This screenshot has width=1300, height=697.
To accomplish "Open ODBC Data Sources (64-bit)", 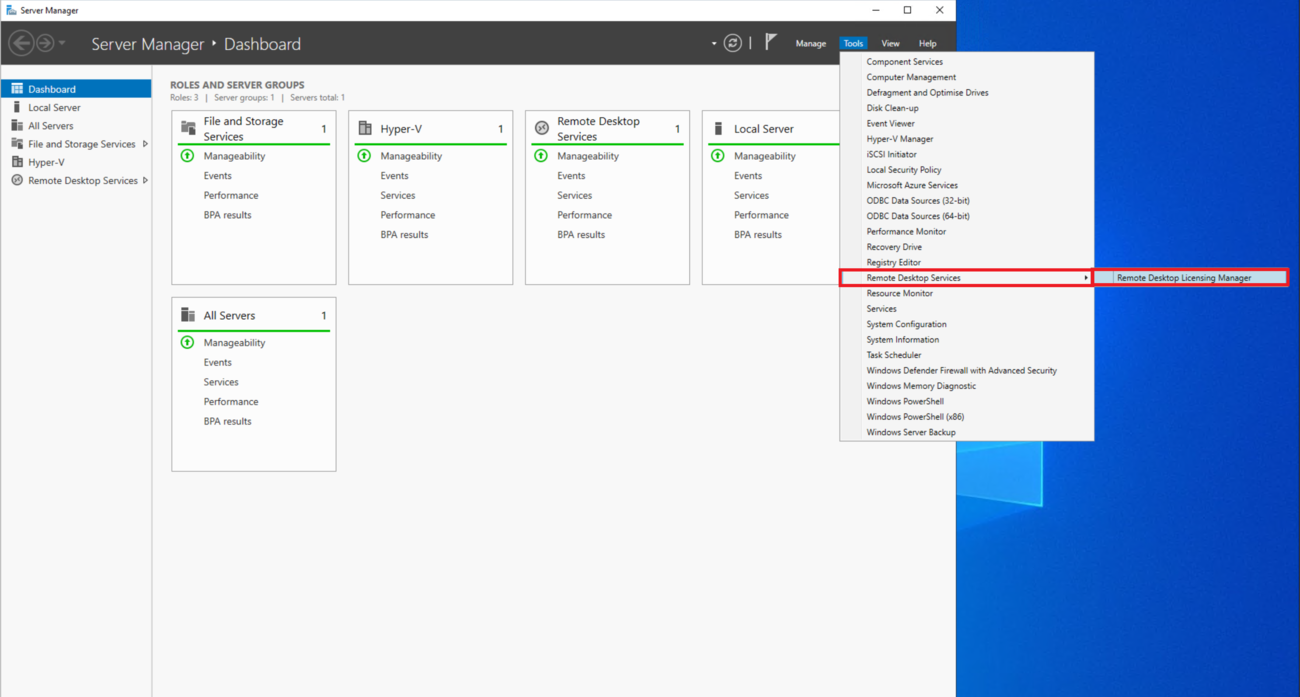I will [x=966, y=216].
